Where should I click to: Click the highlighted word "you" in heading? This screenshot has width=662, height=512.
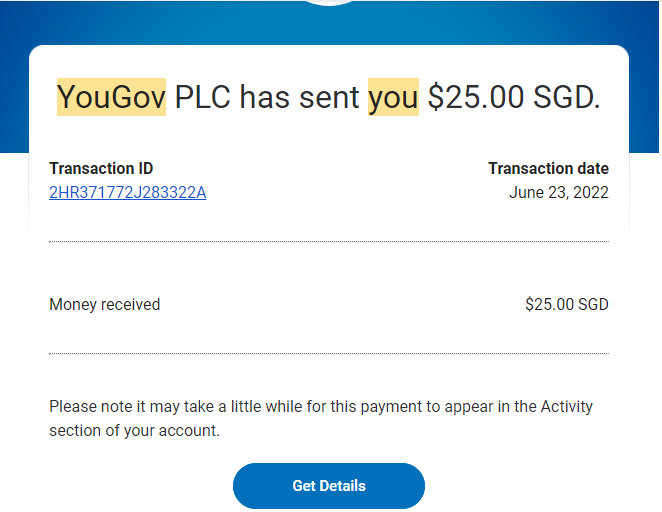point(393,97)
